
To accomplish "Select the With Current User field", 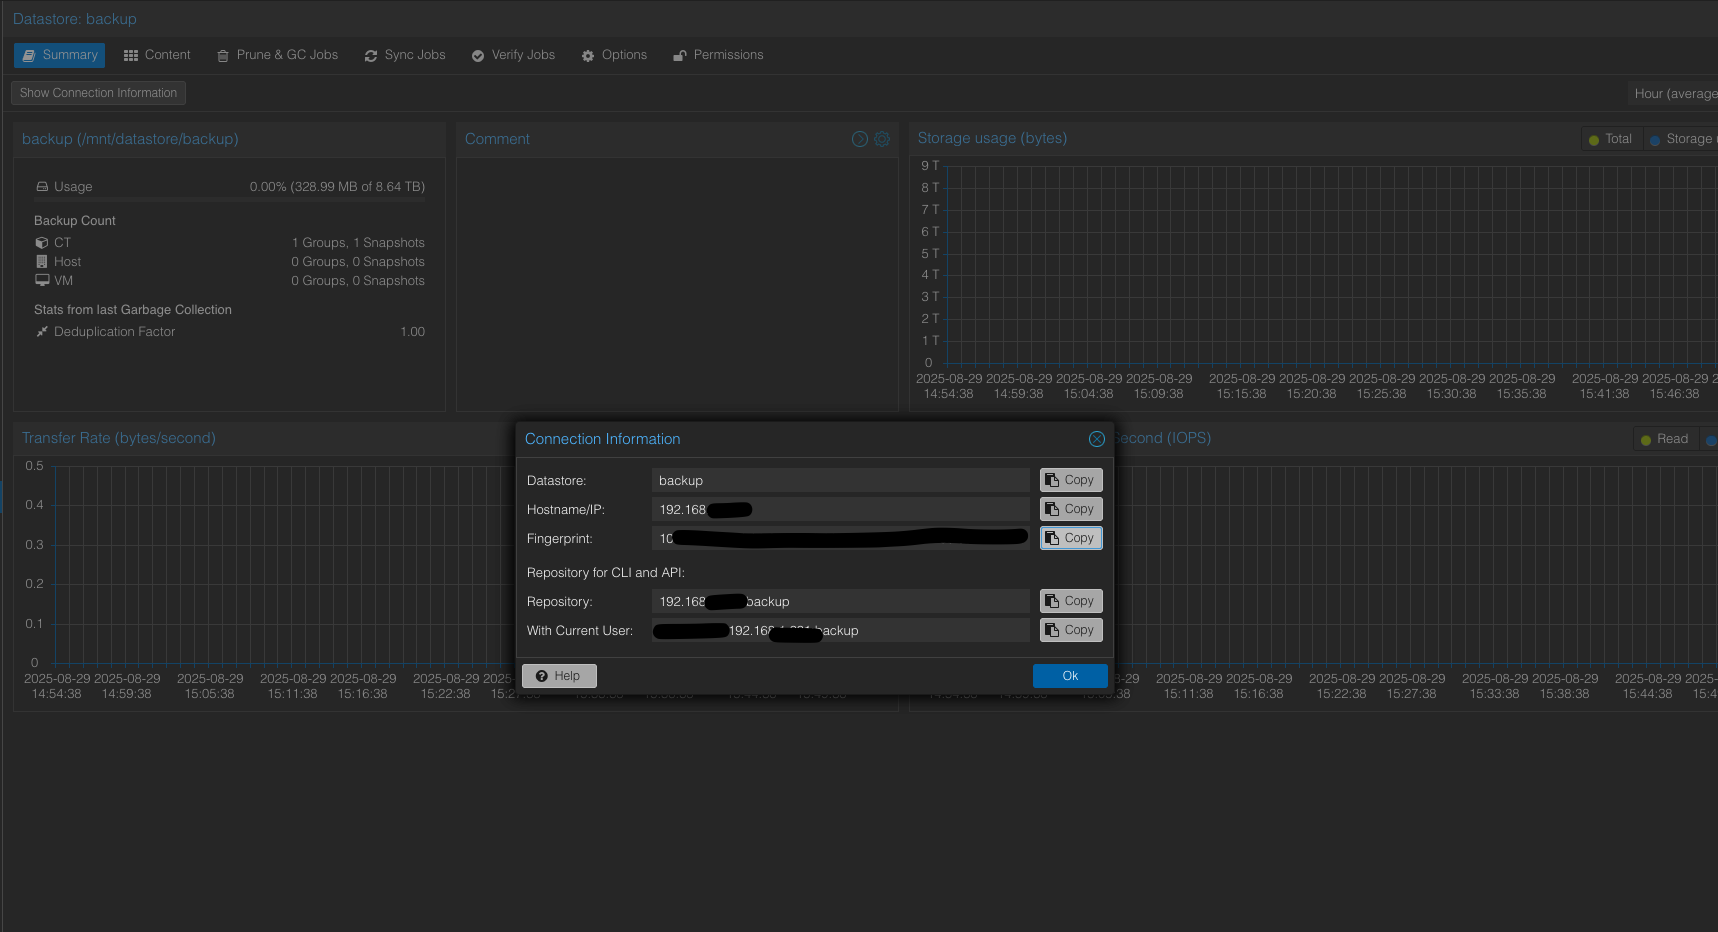I will coord(840,630).
